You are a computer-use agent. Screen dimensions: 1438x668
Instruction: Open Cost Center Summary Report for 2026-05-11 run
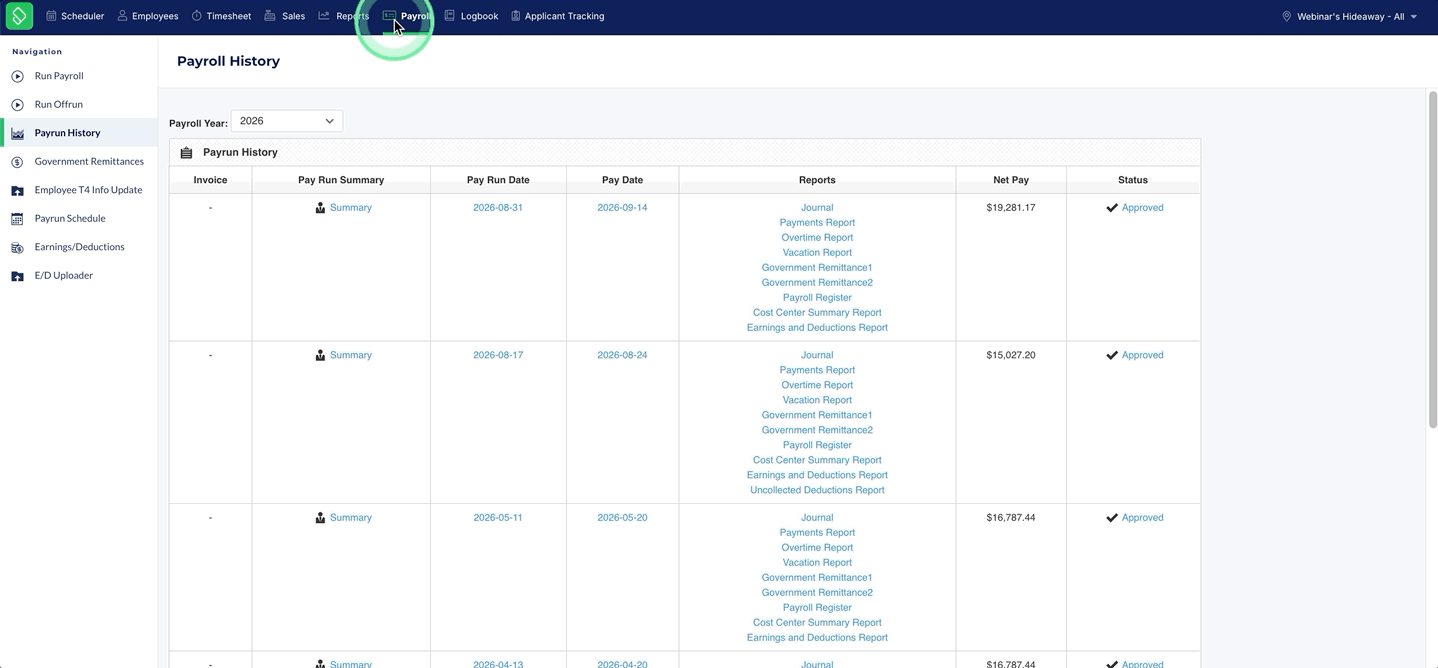tap(817, 623)
